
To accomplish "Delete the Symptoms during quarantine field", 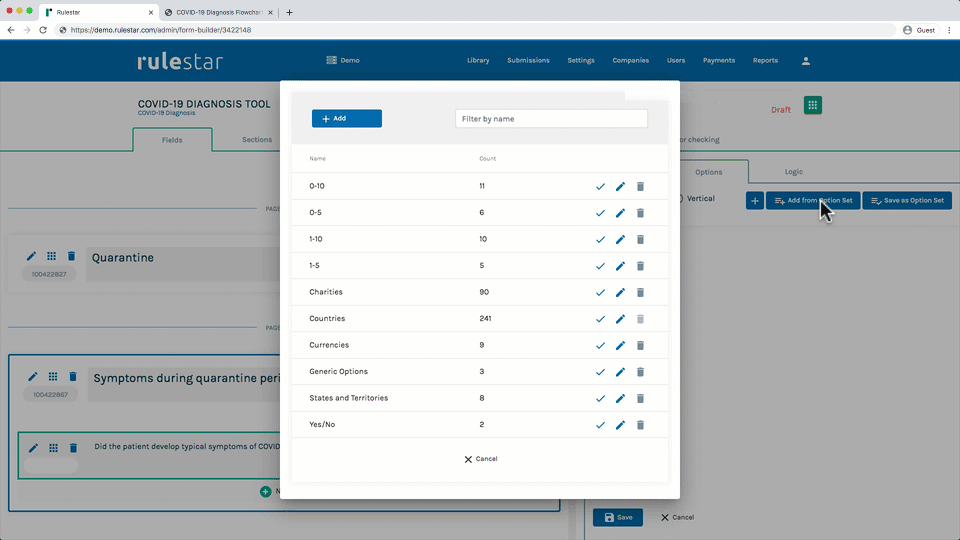I will tap(73, 377).
